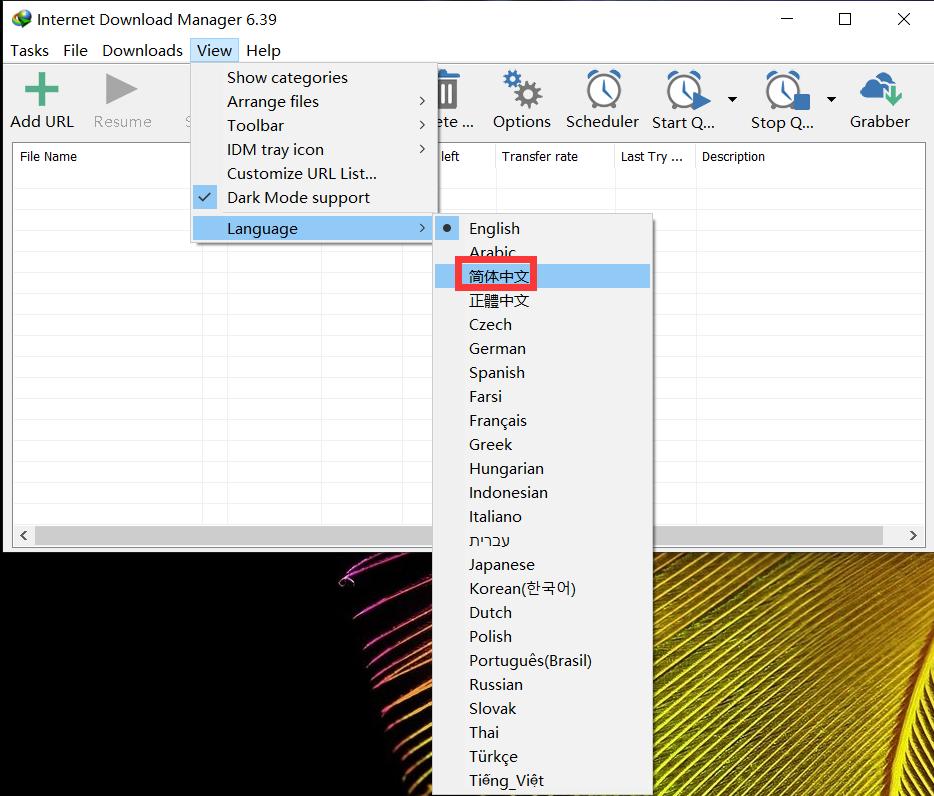Image resolution: width=934 pixels, height=796 pixels.
Task: Select Polish language
Action: [542, 636]
